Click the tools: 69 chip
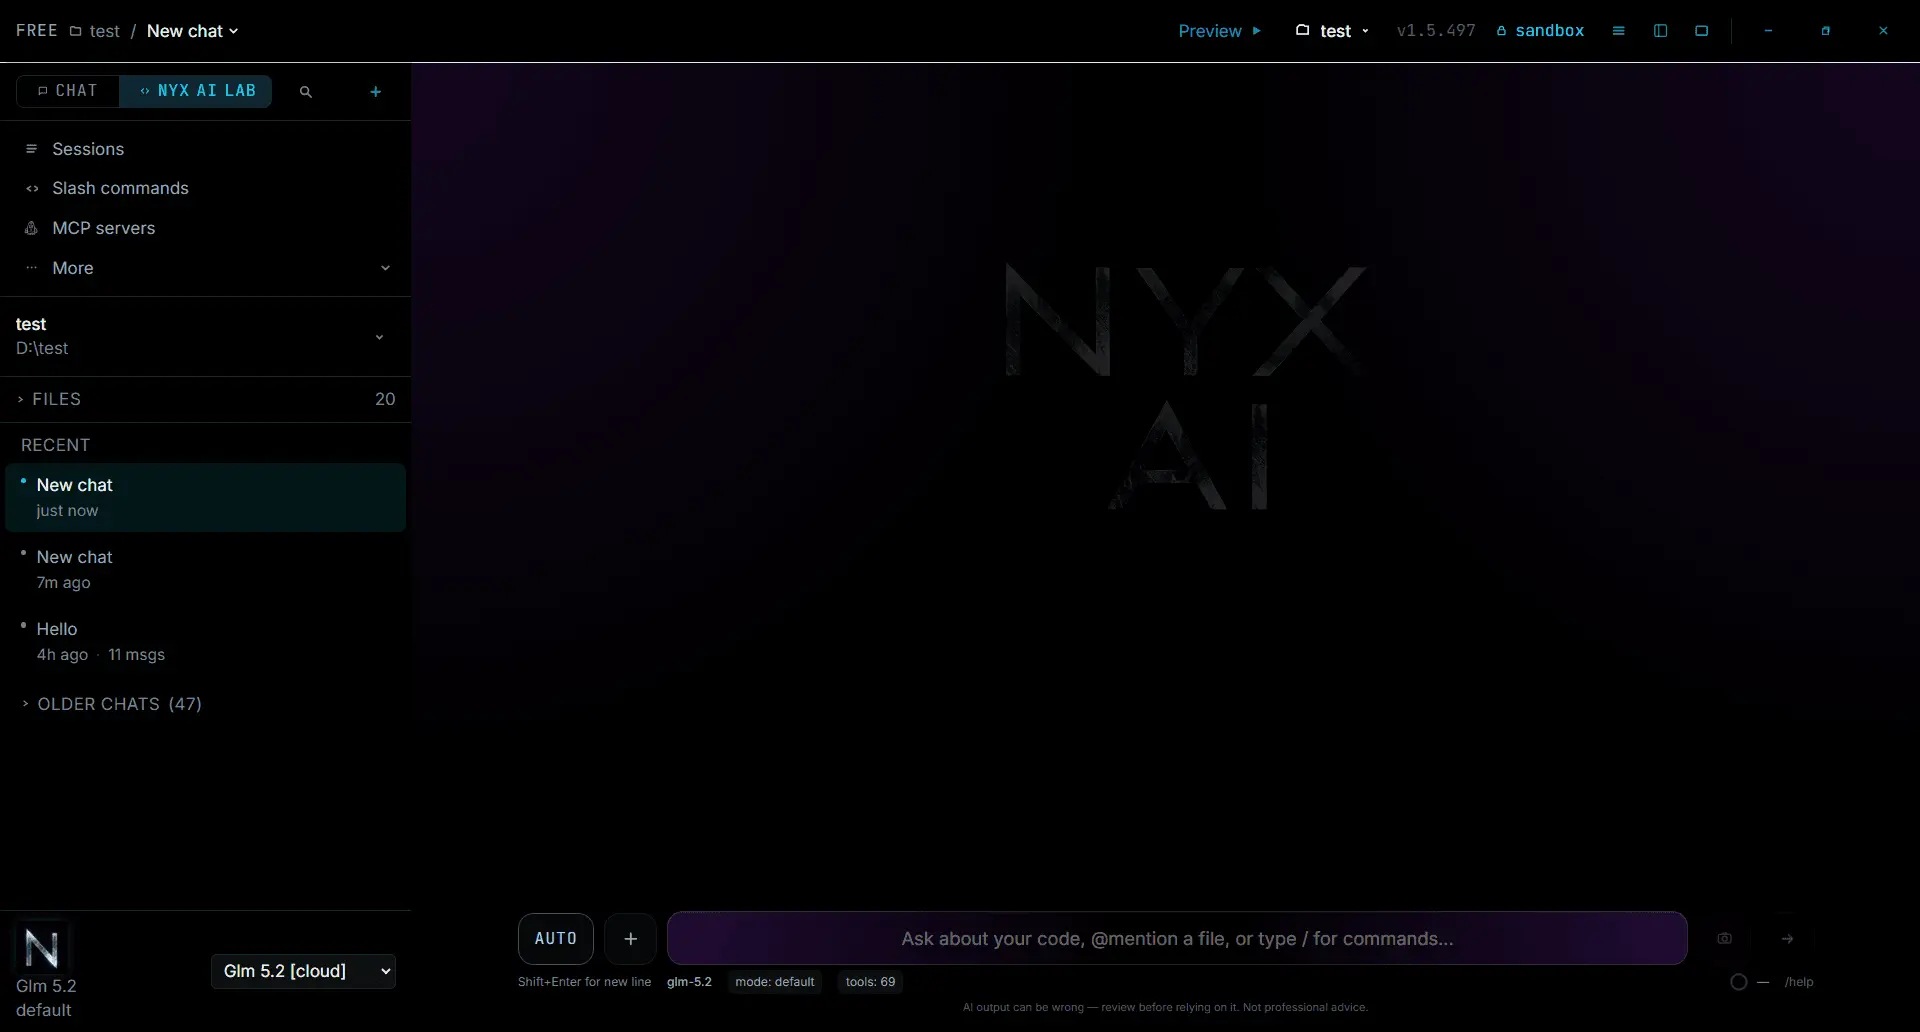Screen dimensions: 1920x1032 point(870,982)
